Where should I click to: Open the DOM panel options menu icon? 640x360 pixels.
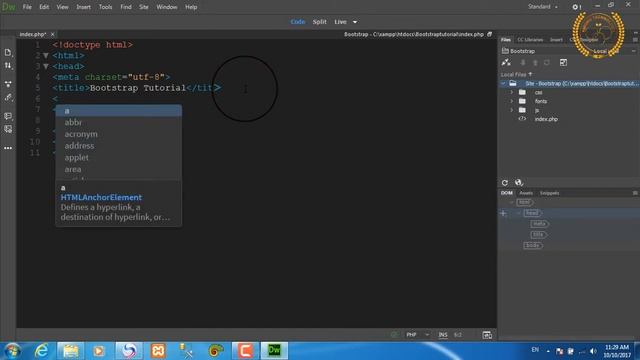635,193
